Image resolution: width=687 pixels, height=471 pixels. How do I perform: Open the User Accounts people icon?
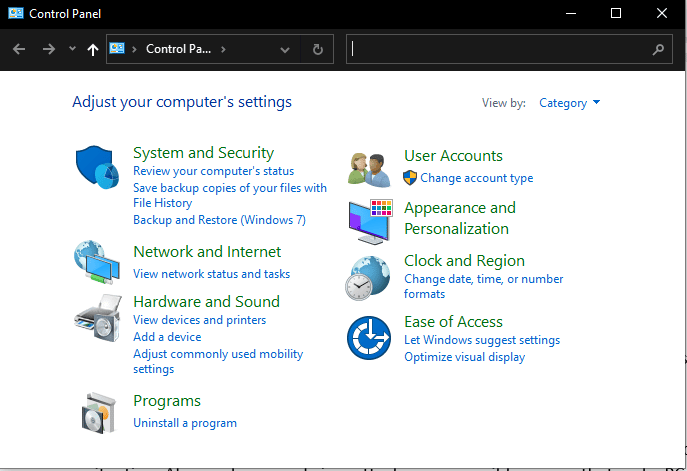[369, 170]
